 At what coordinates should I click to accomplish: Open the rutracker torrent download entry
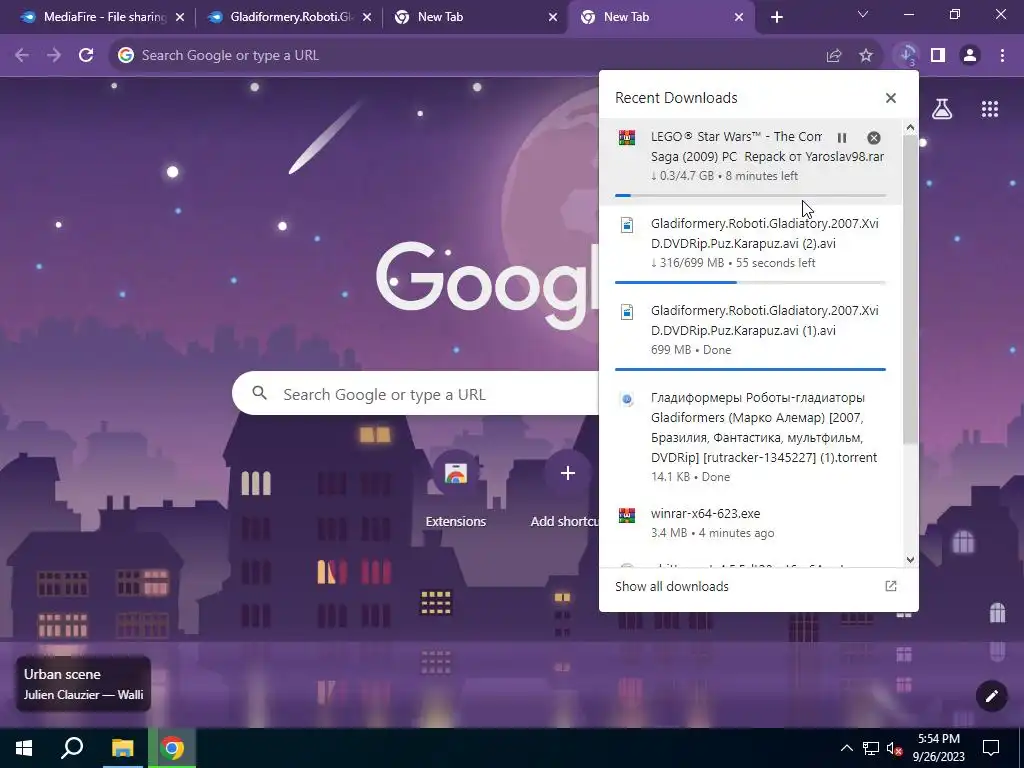coord(750,436)
